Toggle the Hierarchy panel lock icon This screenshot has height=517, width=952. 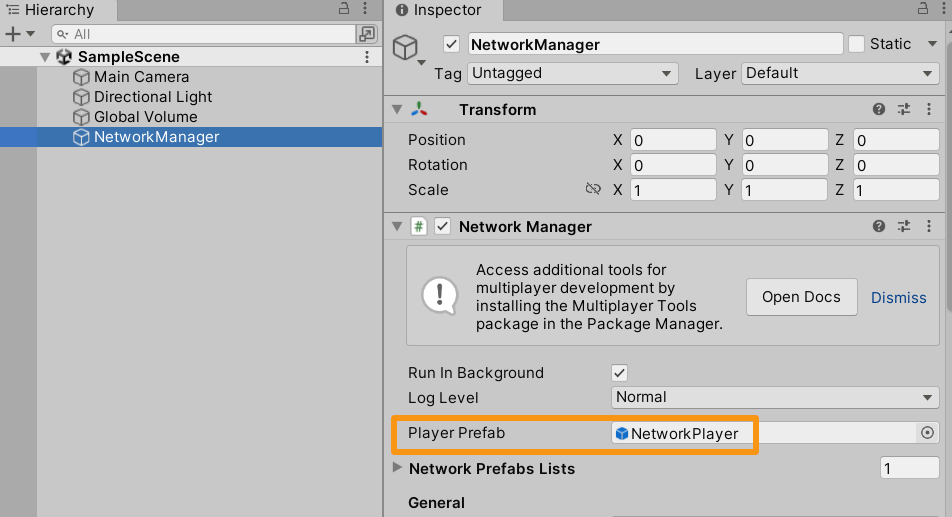[344, 8]
